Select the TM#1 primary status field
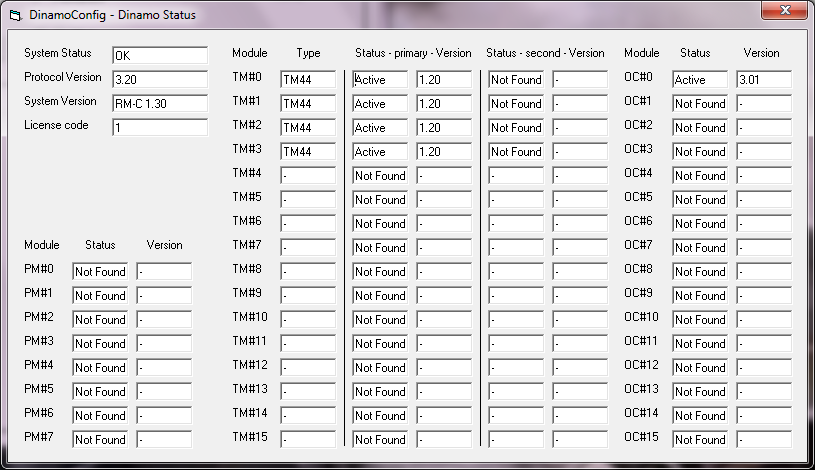Screen dimensions: 815x470 (x=380, y=104)
